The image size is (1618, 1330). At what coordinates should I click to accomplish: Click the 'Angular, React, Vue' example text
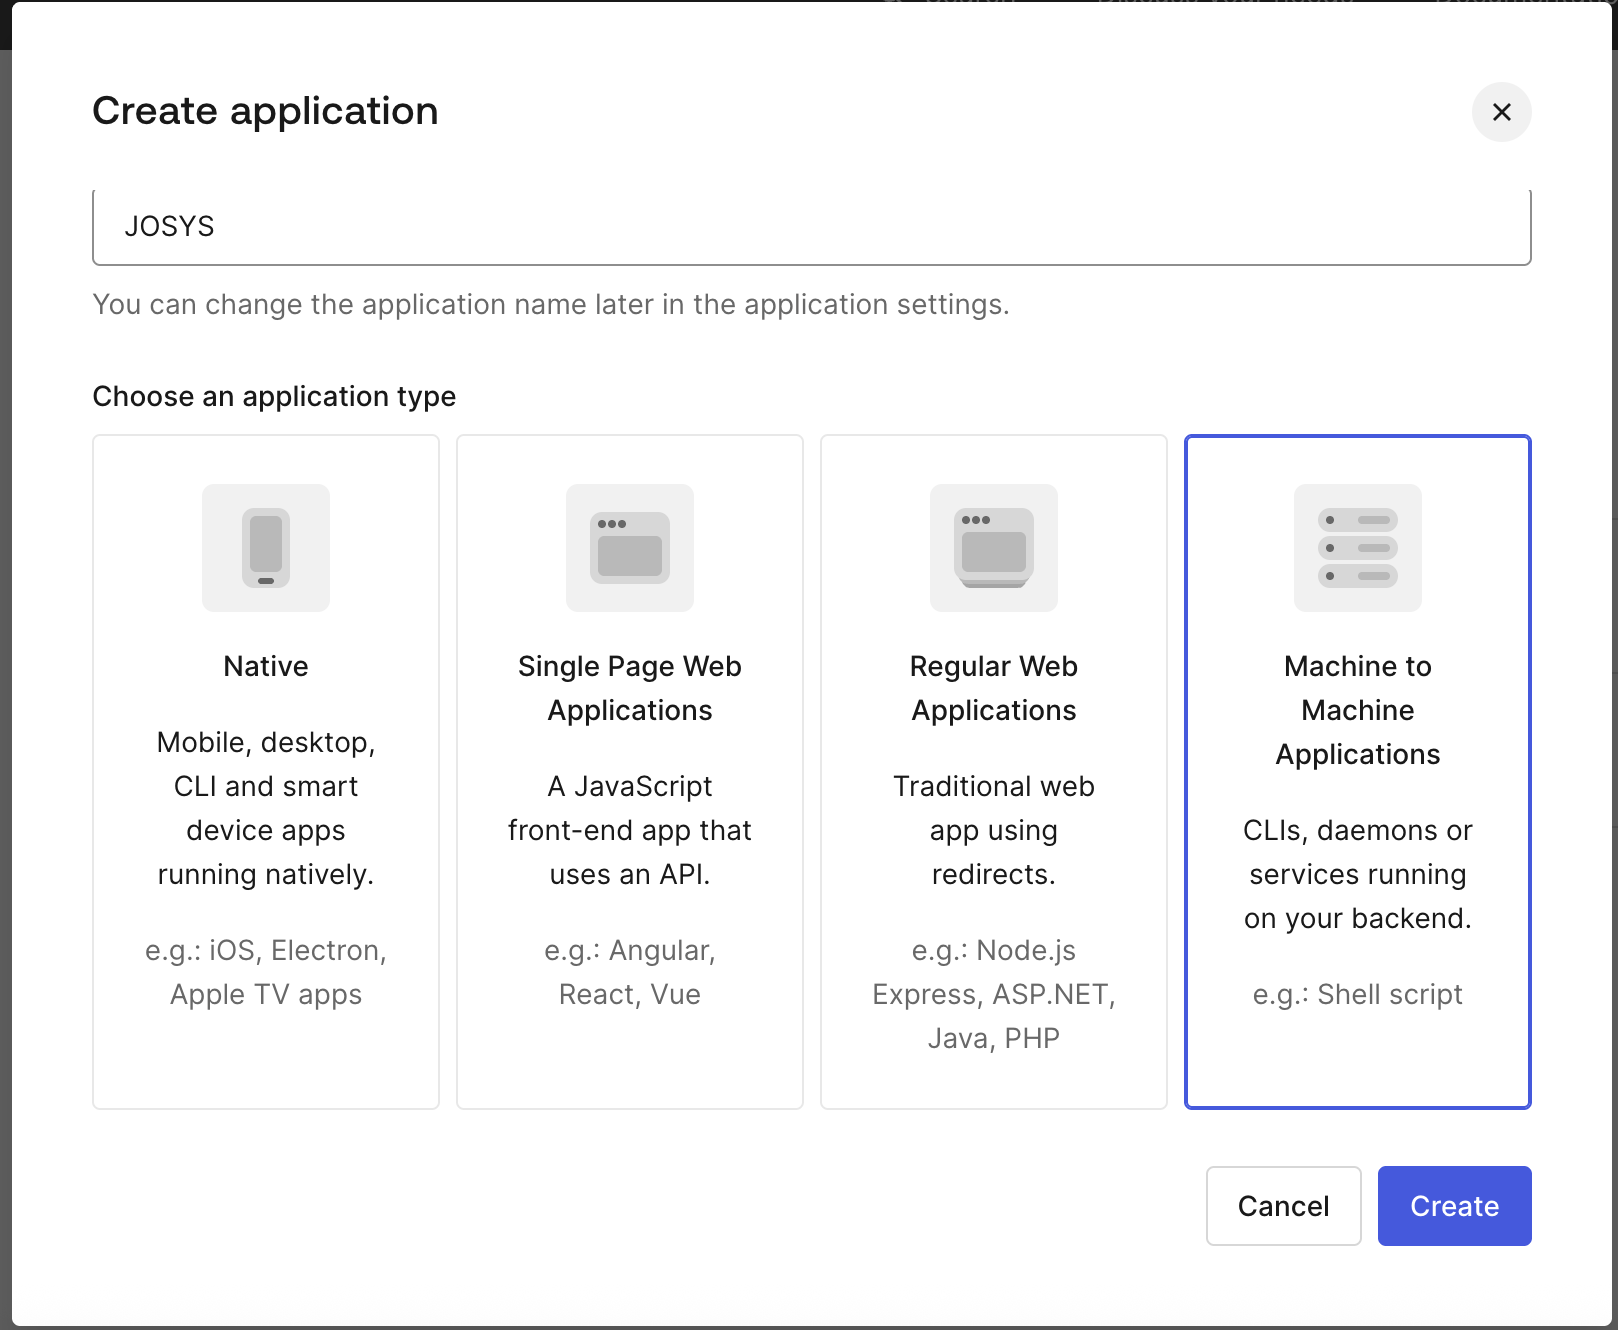[629, 972]
